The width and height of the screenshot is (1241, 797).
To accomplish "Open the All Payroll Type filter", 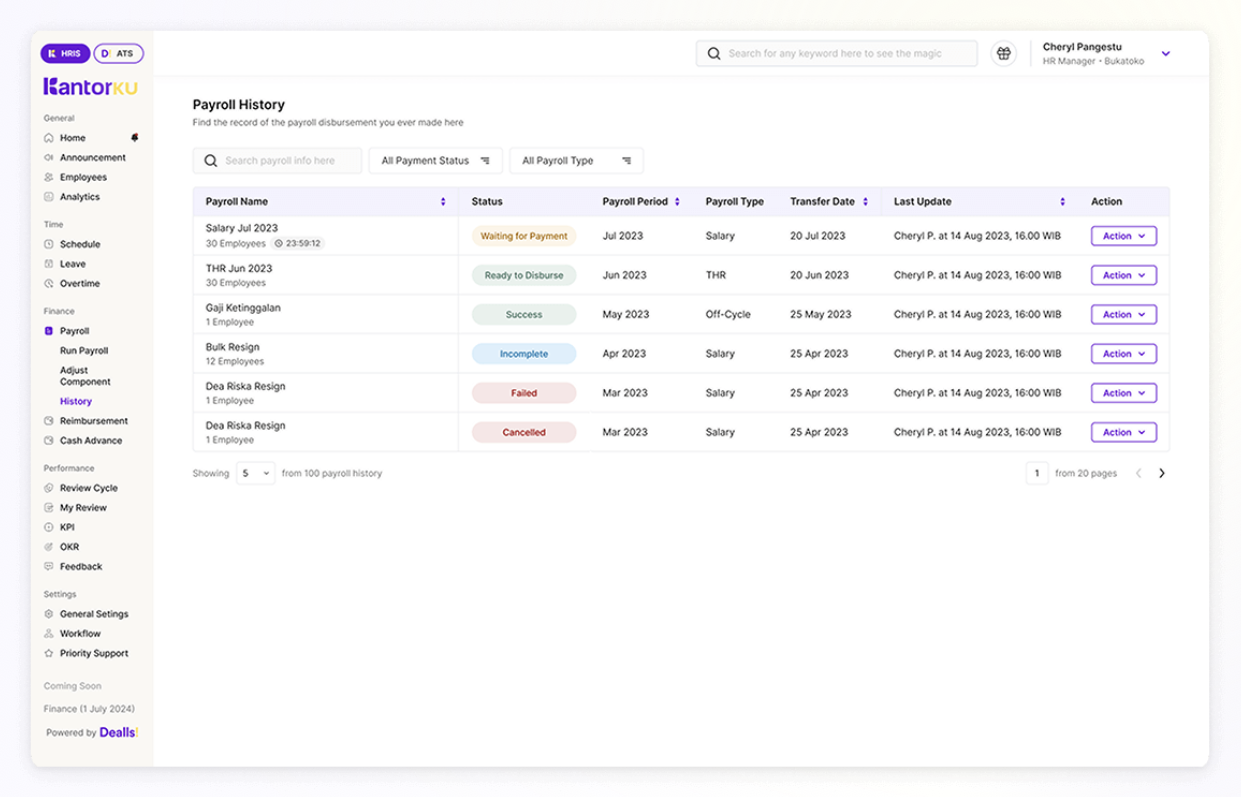I will point(576,161).
